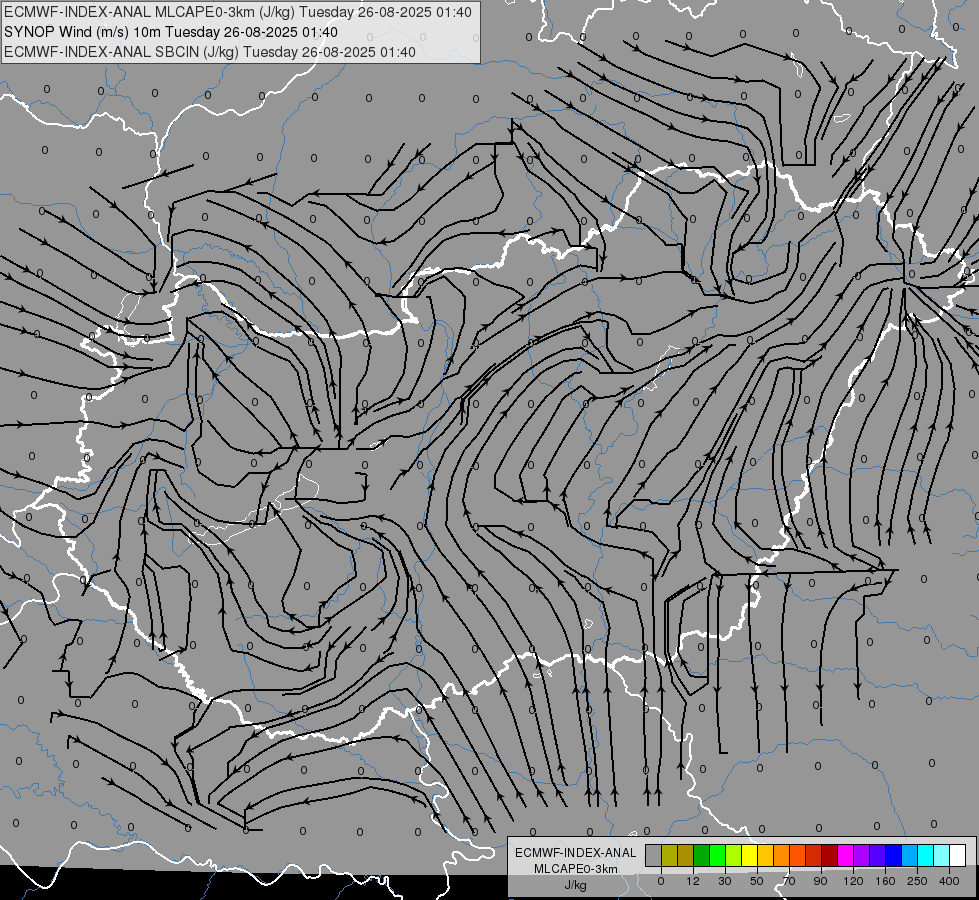Screen dimensions: 979x900
Task: Click the olive-yellow legend swatch
Action: [669, 856]
